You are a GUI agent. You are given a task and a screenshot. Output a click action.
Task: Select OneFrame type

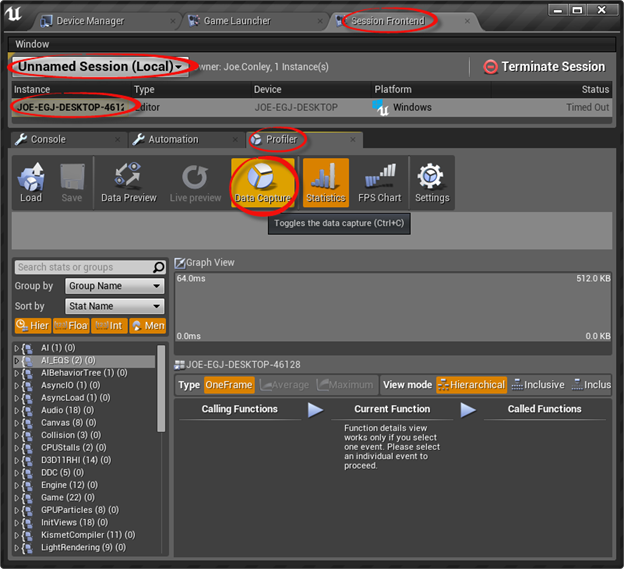[229, 385]
